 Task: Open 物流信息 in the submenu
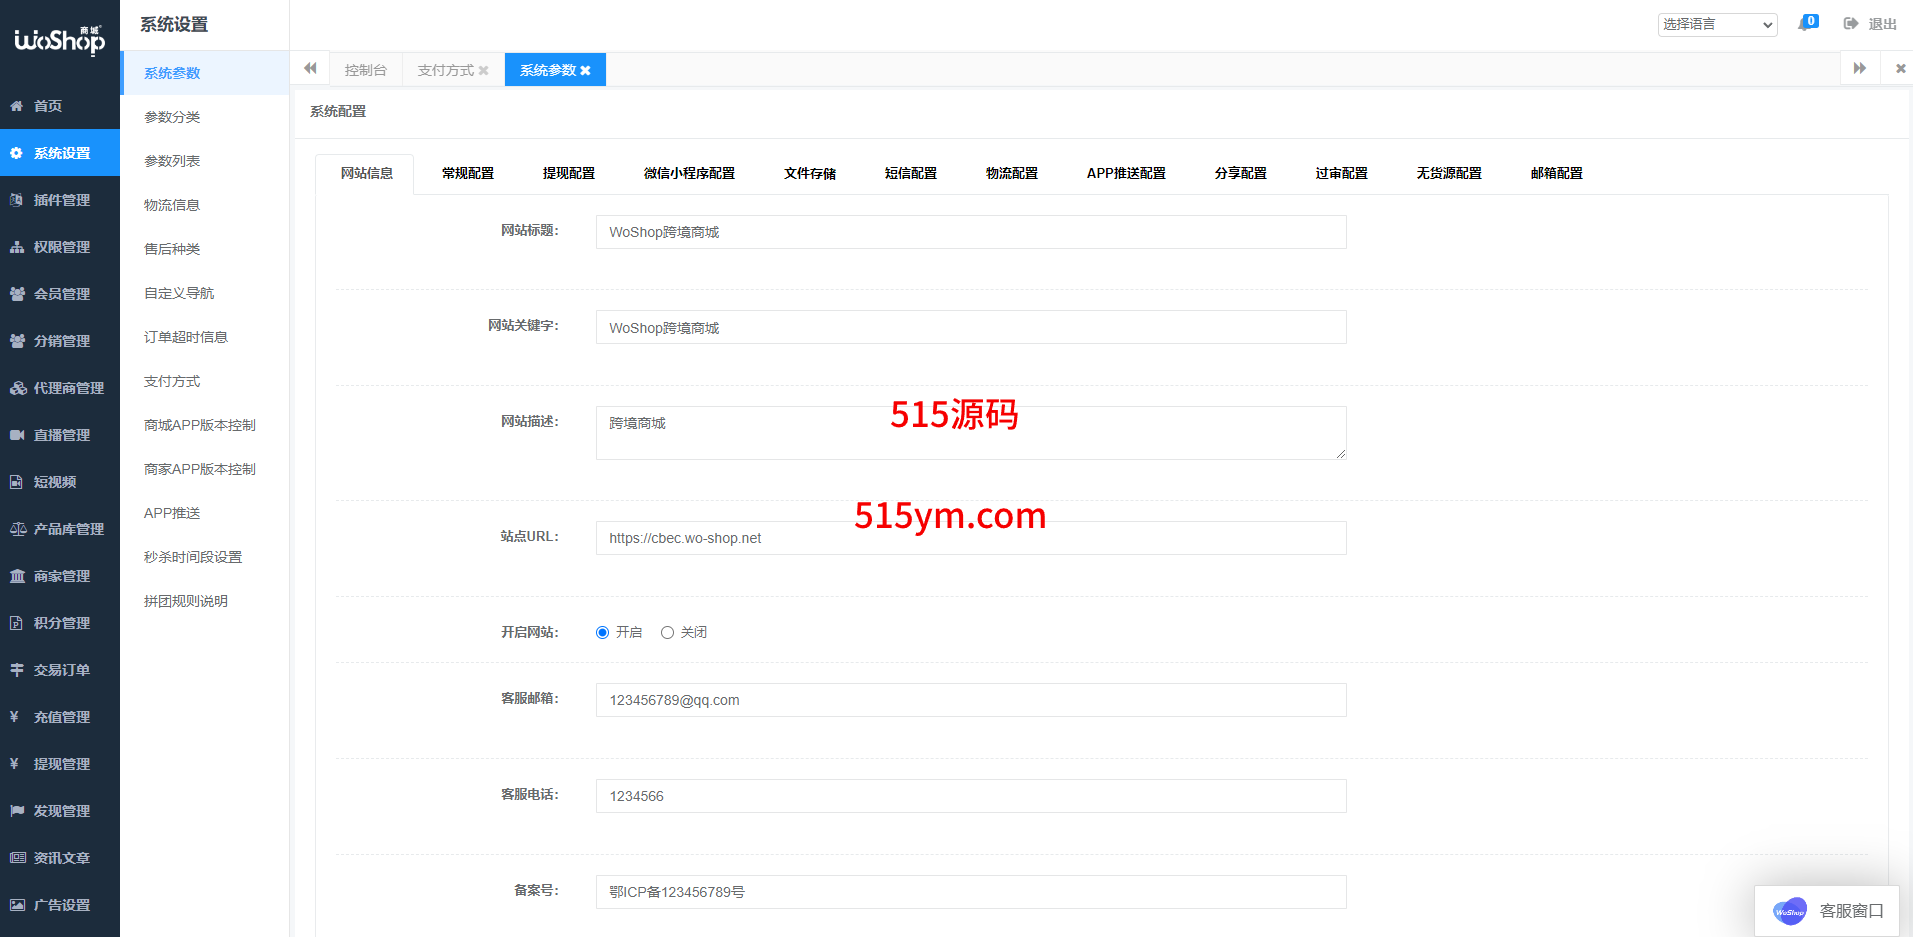172,205
